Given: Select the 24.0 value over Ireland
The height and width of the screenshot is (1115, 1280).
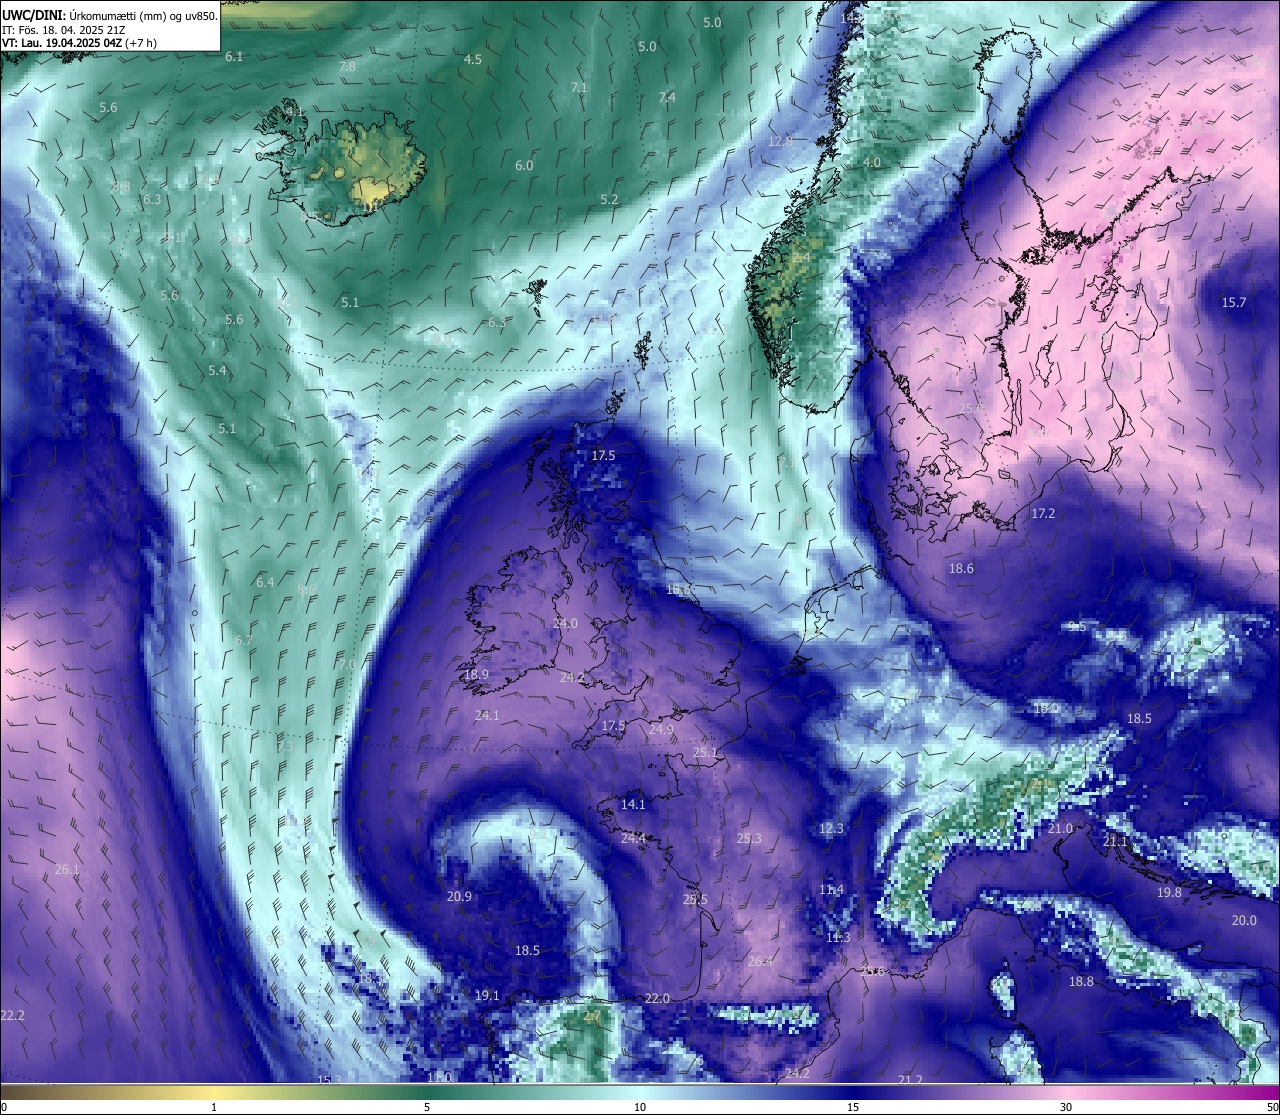Looking at the screenshot, I should (x=565, y=623).
